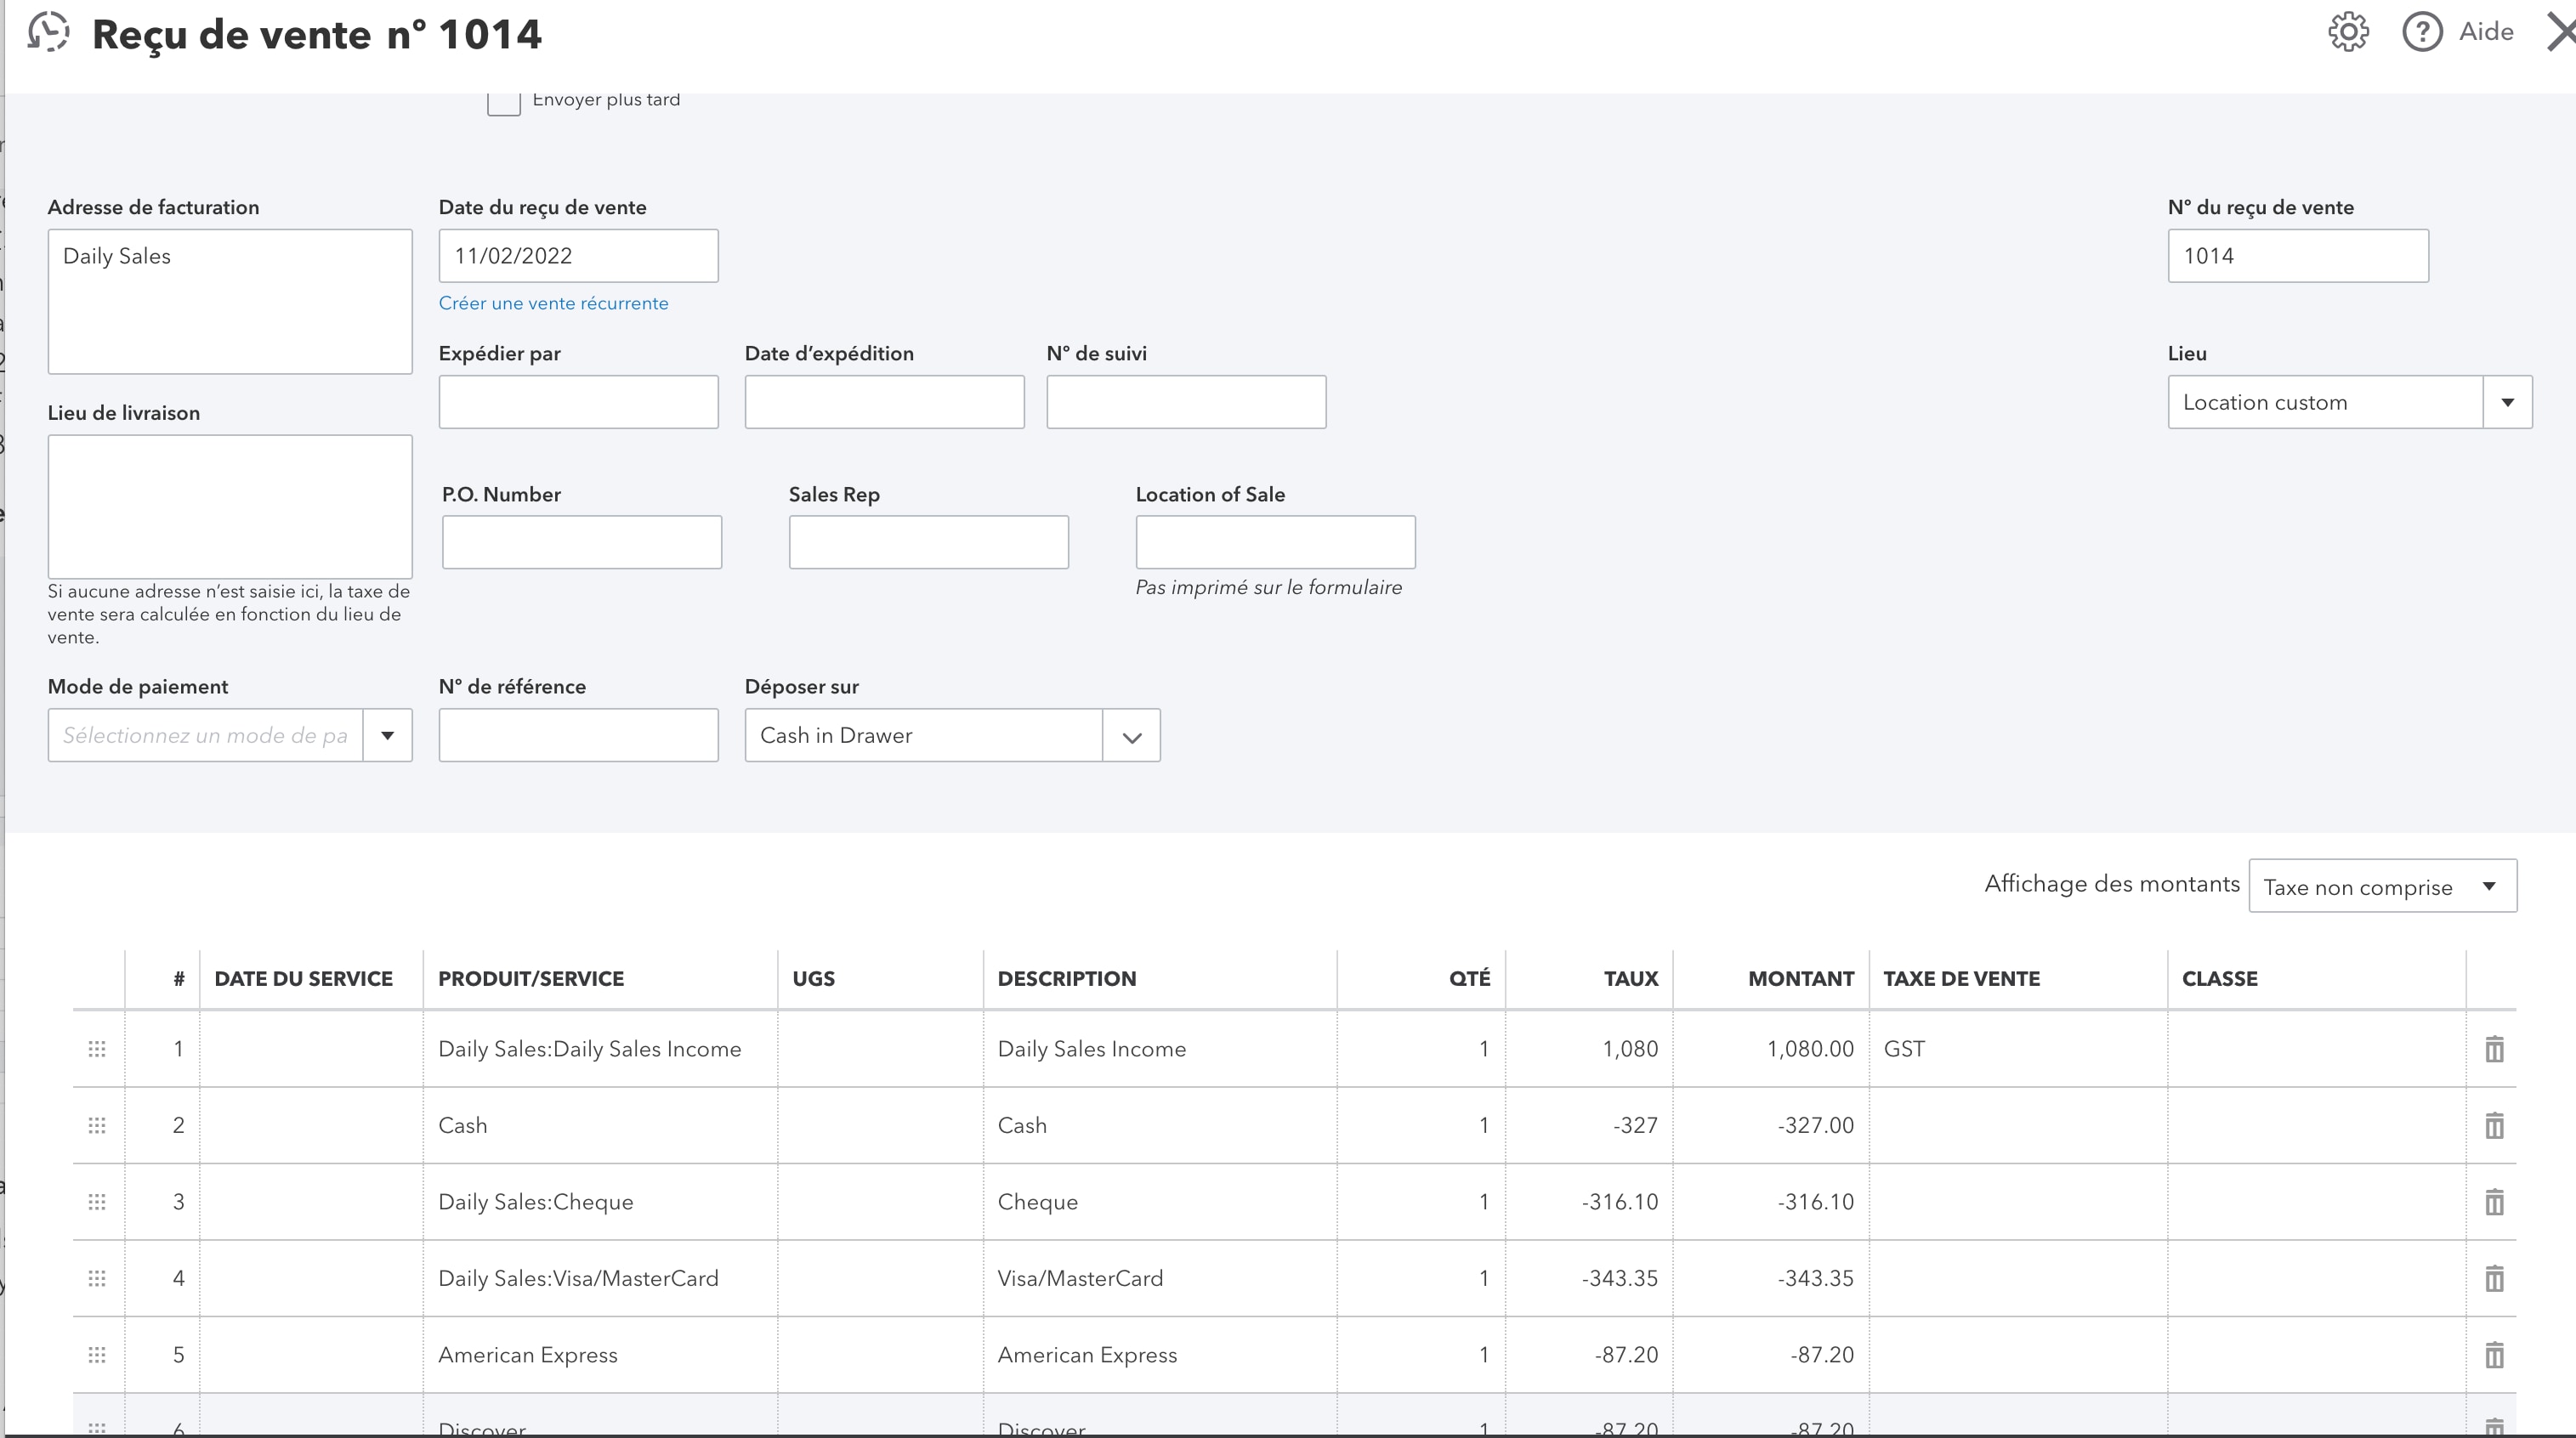
Task: Focus the N° de suivi field
Action: 1186,402
